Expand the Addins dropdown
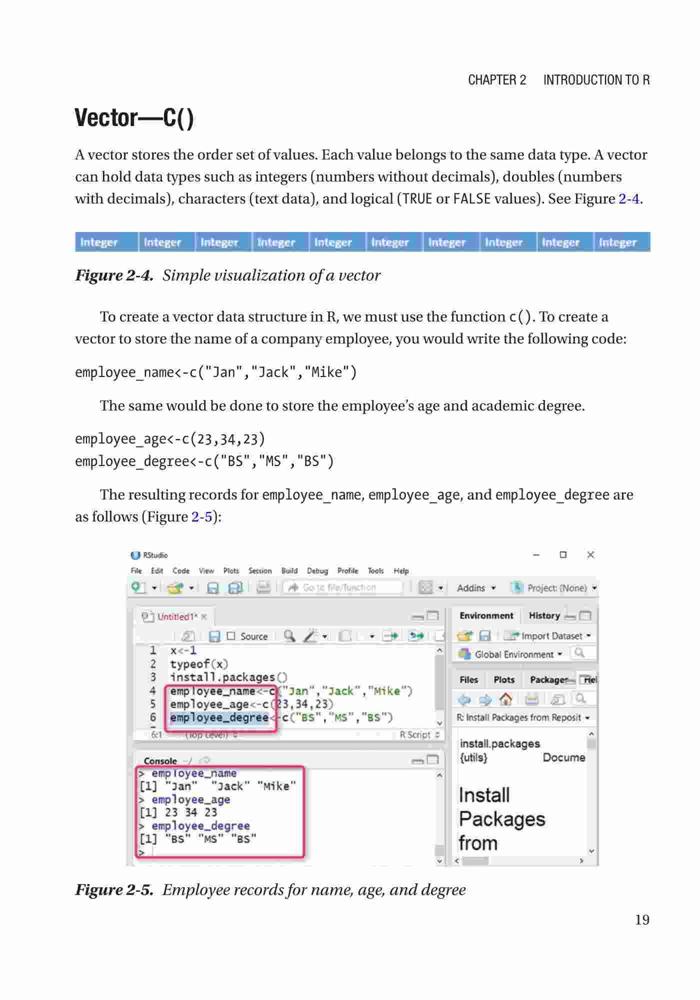The width and height of the screenshot is (700, 1000). coord(476,588)
